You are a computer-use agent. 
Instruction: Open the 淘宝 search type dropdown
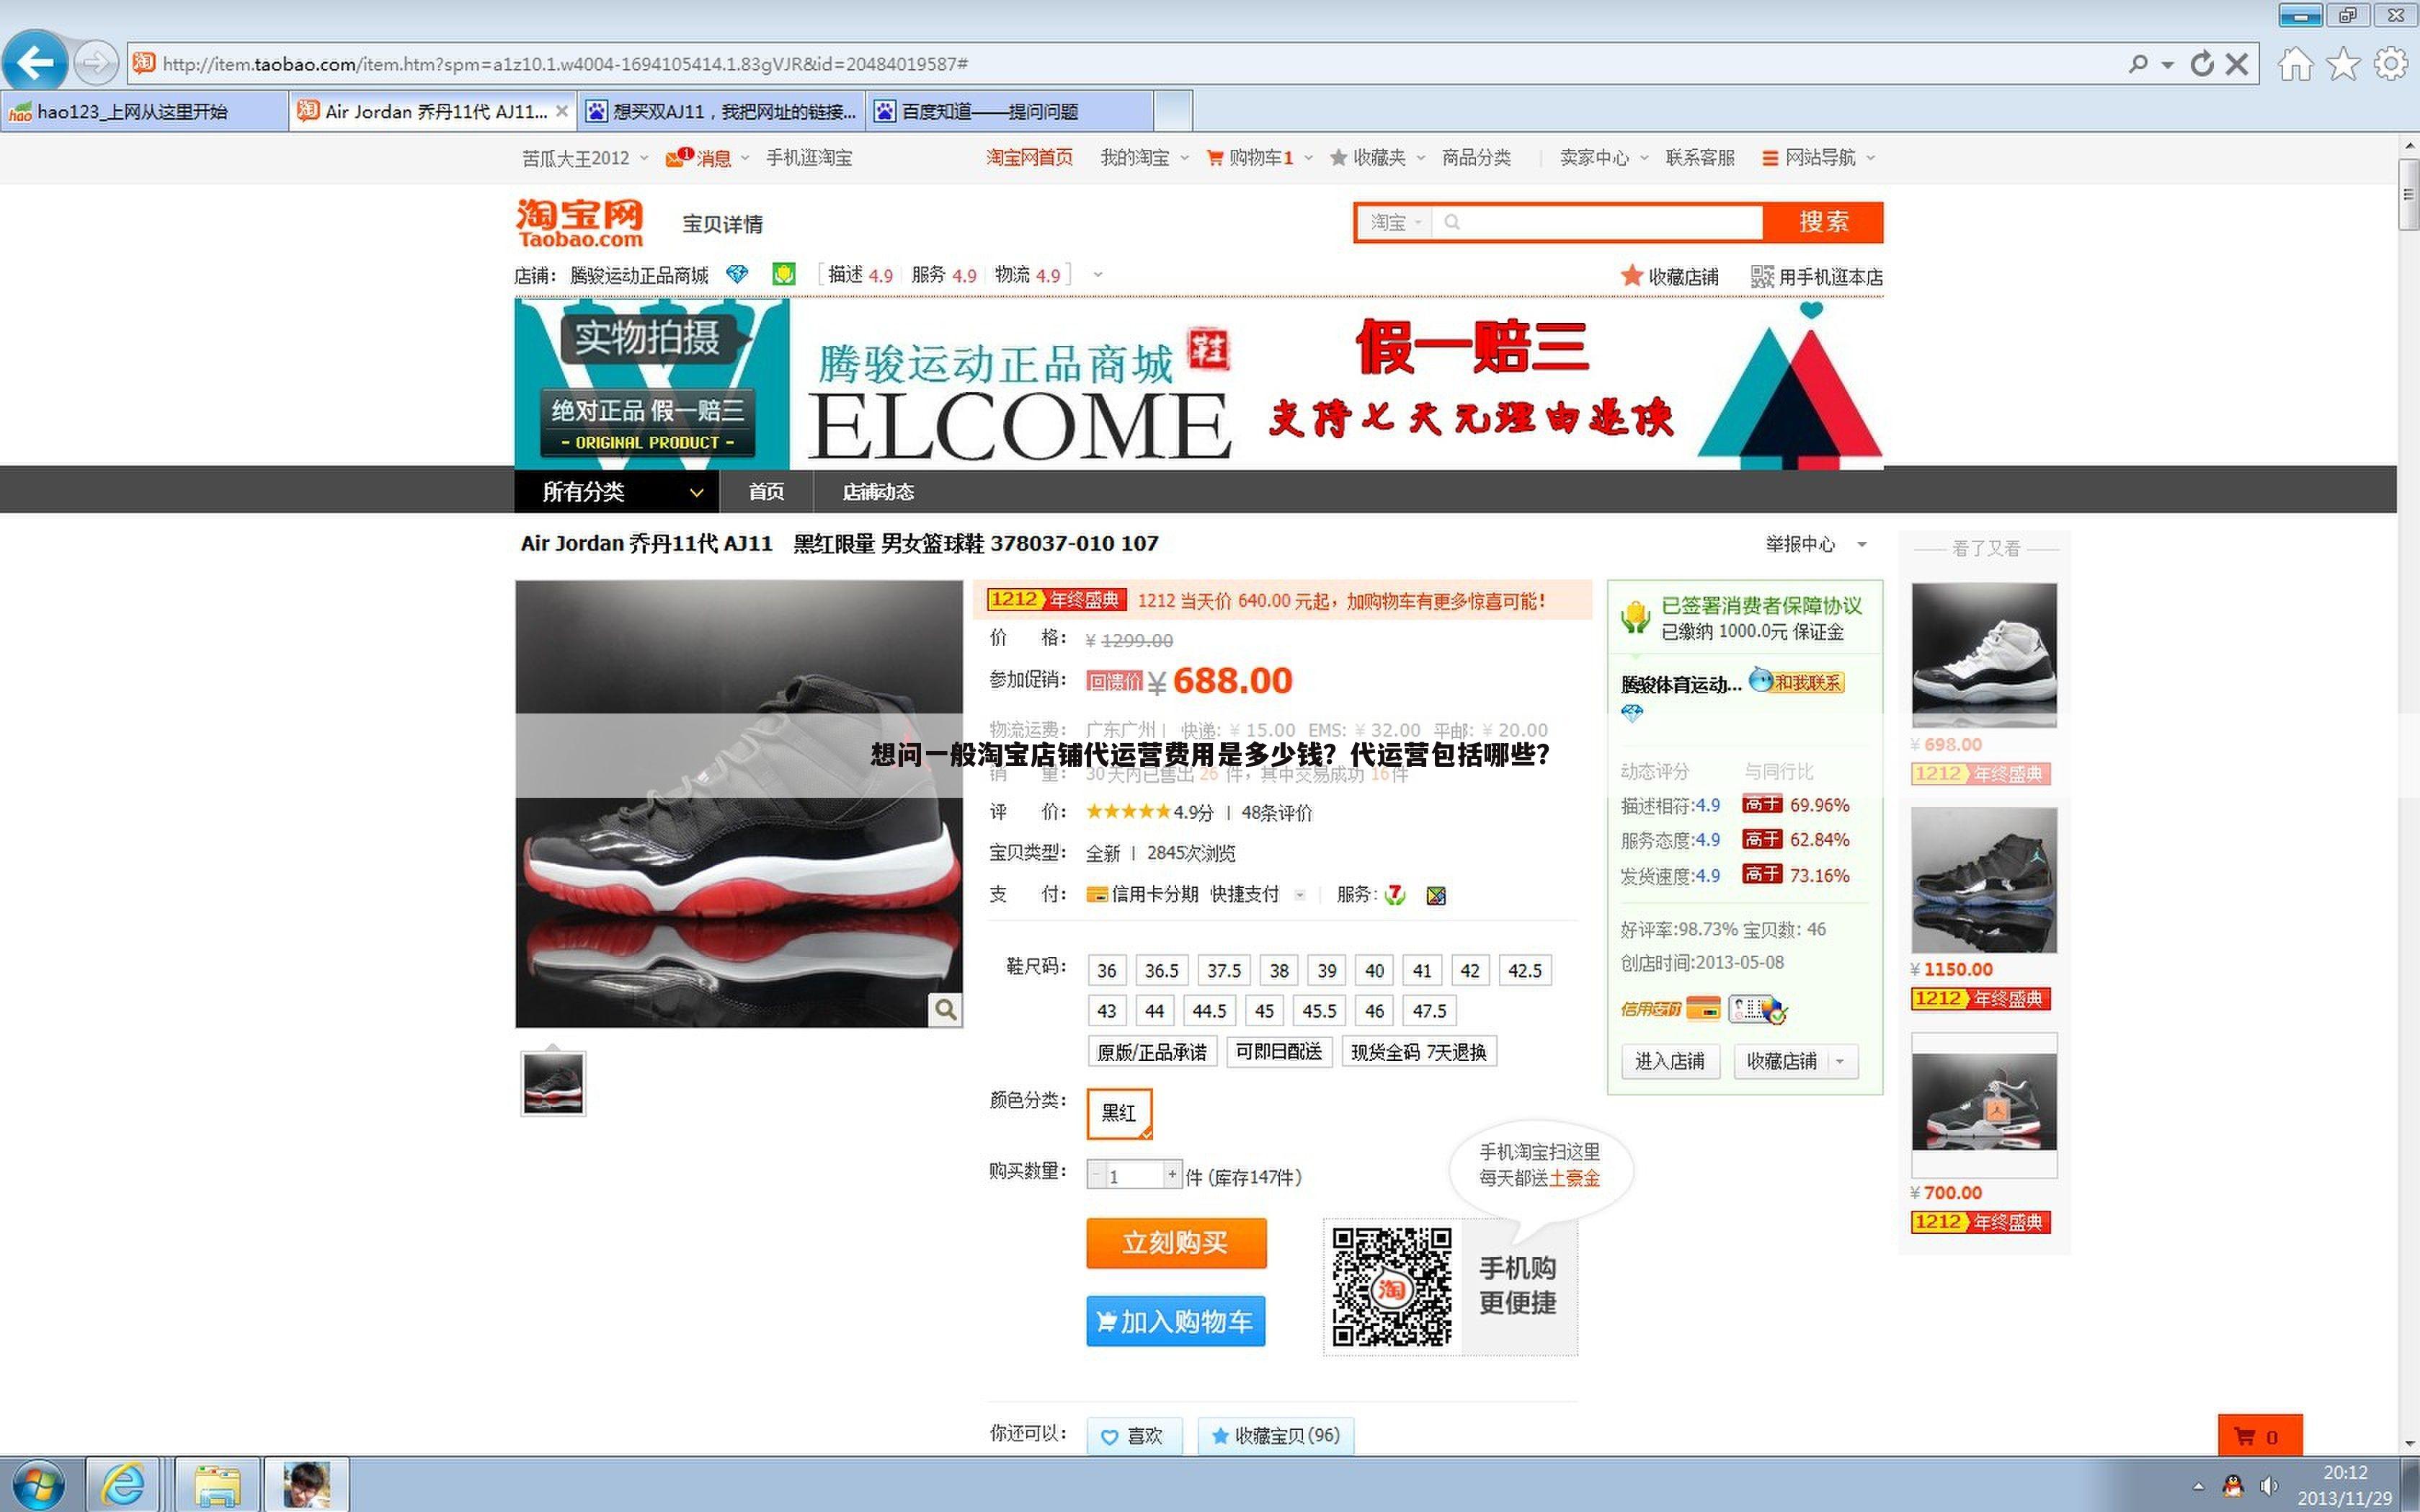click(x=1395, y=222)
